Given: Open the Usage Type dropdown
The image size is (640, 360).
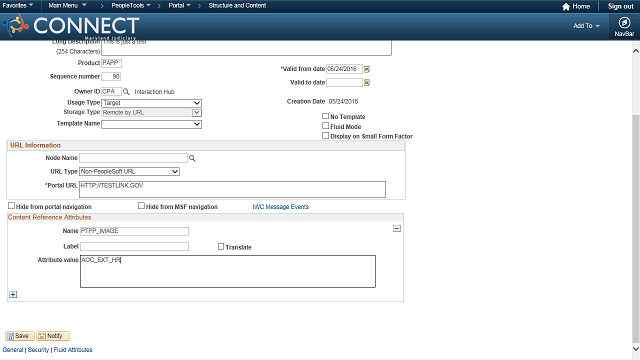Looking at the screenshot, I should tap(151, 103).
